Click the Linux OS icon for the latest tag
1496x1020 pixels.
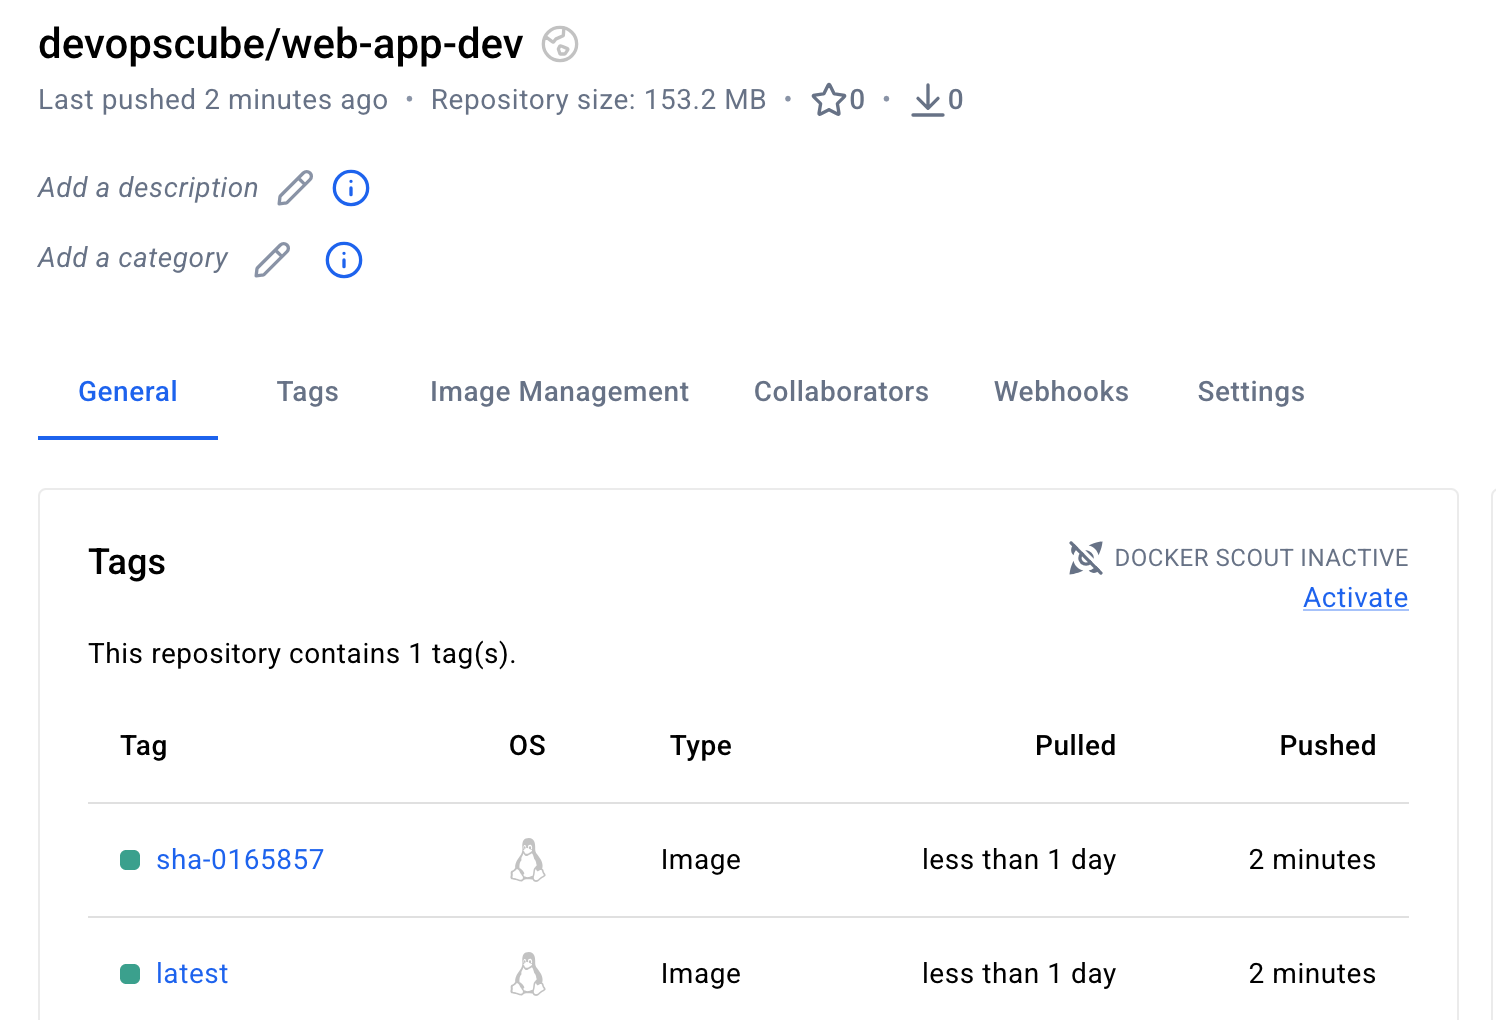[528, 972]
